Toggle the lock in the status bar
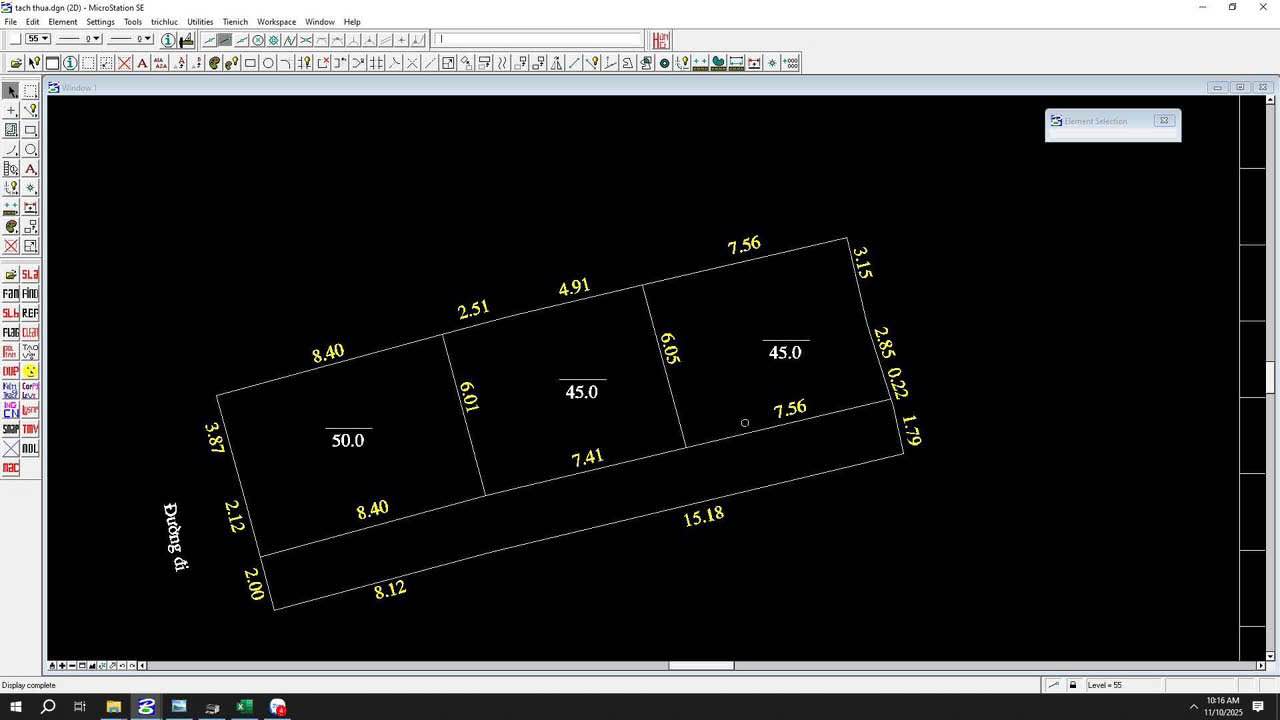The width and height of the screenshot is (1280, 720). 1073,684
